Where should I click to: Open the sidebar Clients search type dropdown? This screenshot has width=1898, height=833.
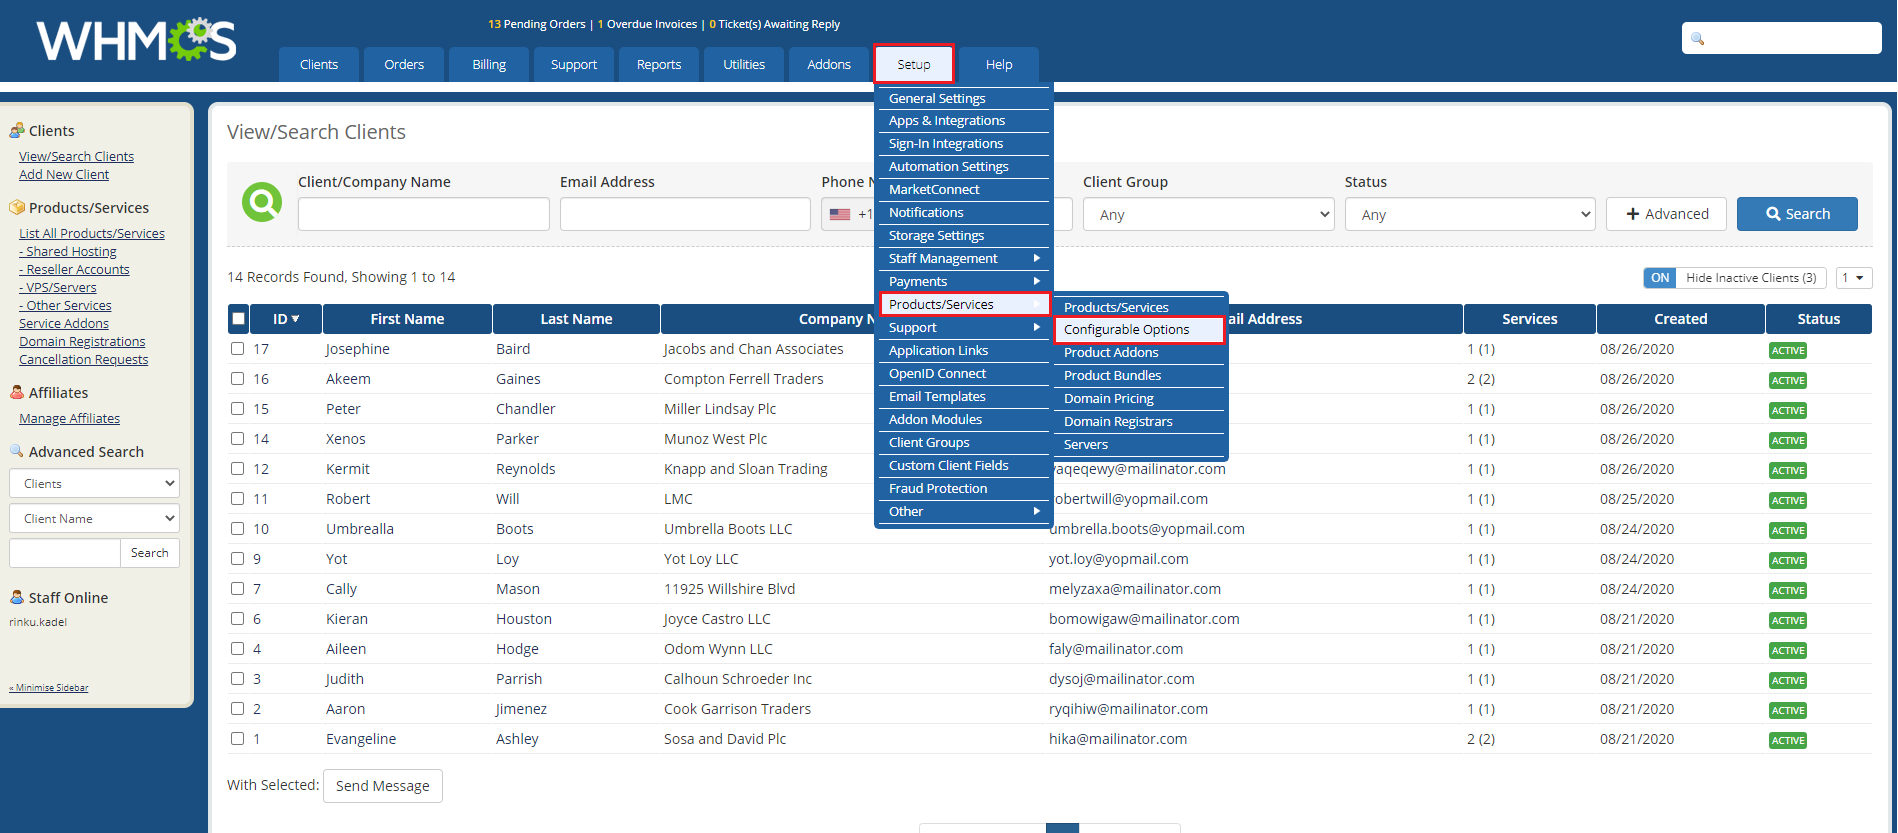coord(95,483)
